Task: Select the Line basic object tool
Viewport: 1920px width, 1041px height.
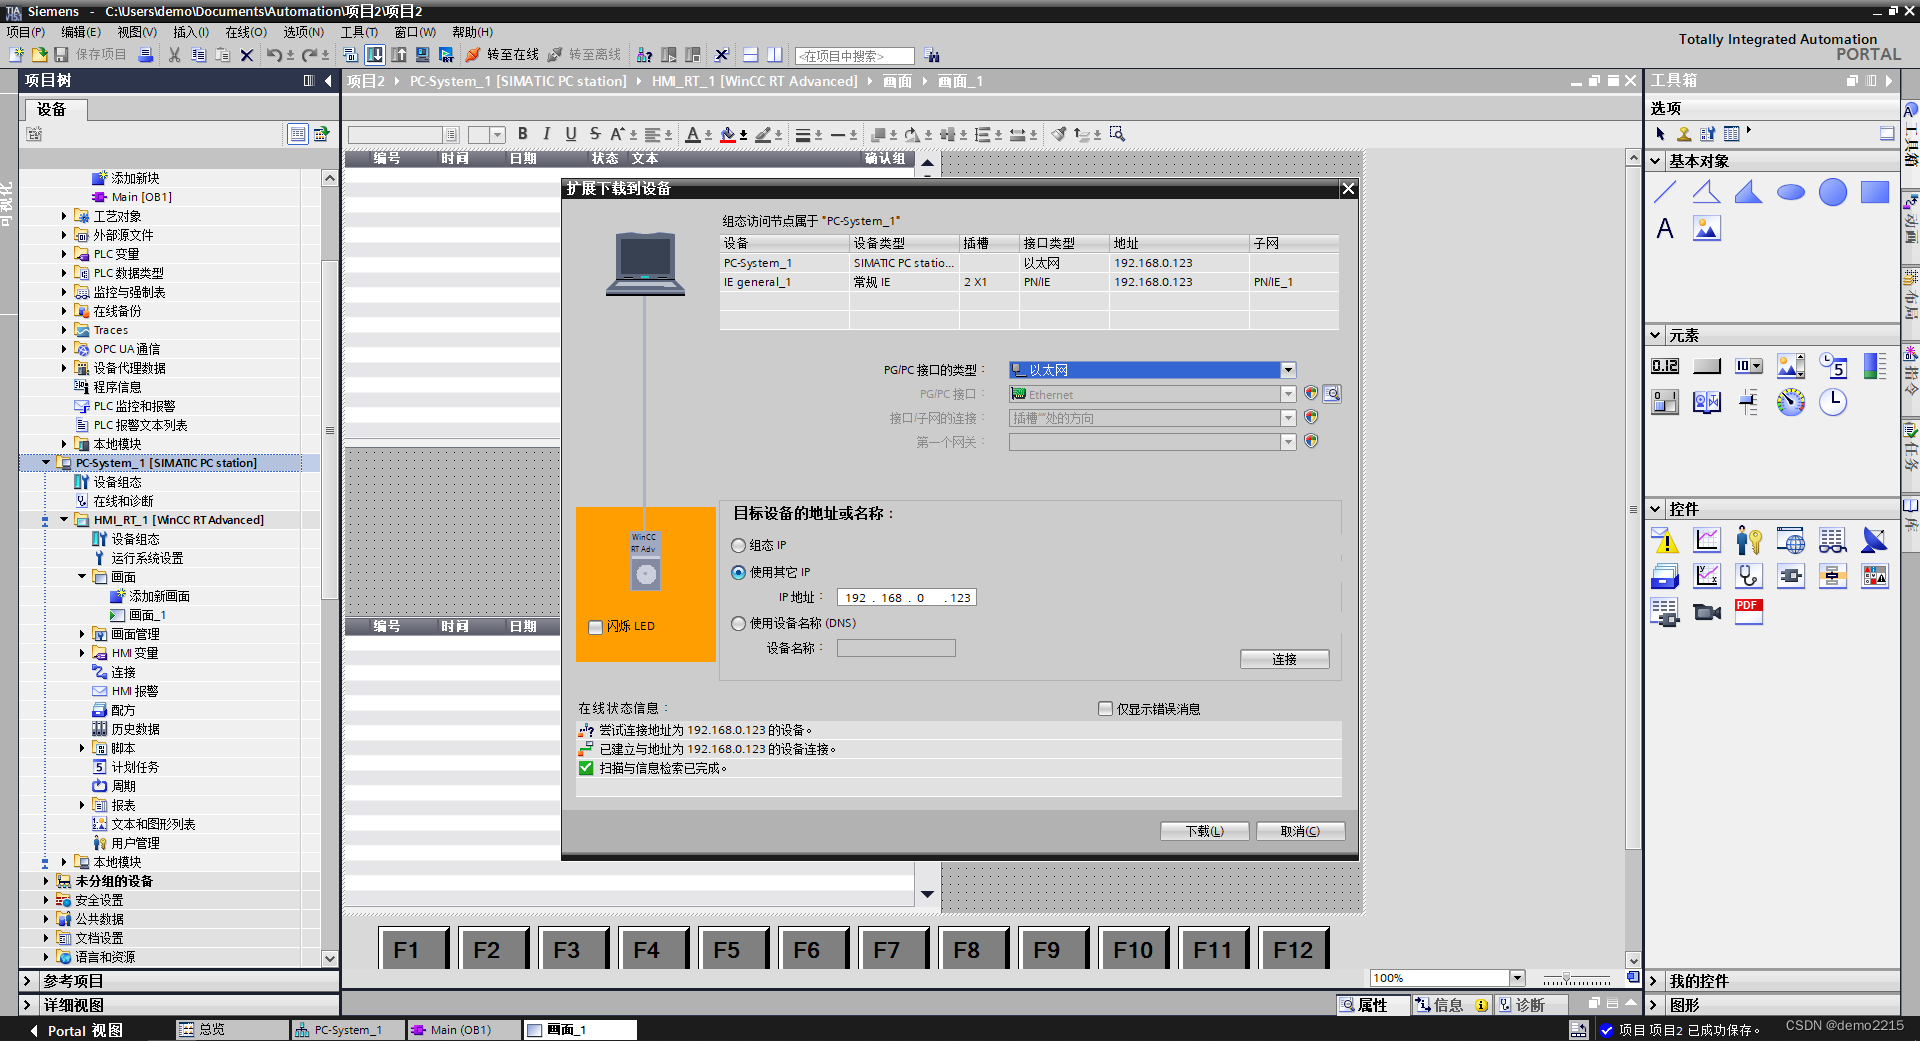Action: [1665, 192]
